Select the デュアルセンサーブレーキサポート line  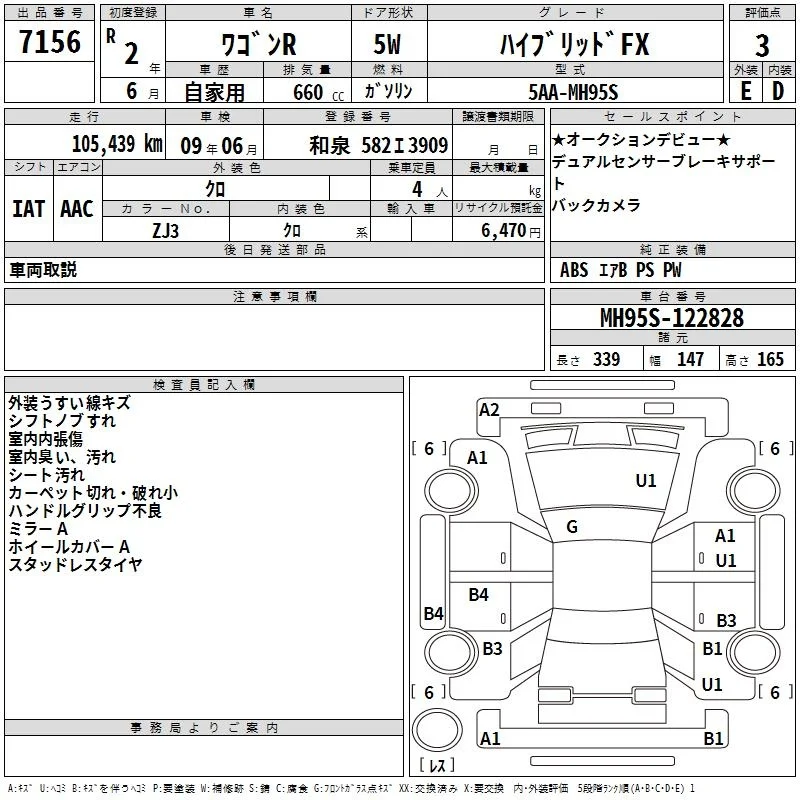(x=663, y=172)
